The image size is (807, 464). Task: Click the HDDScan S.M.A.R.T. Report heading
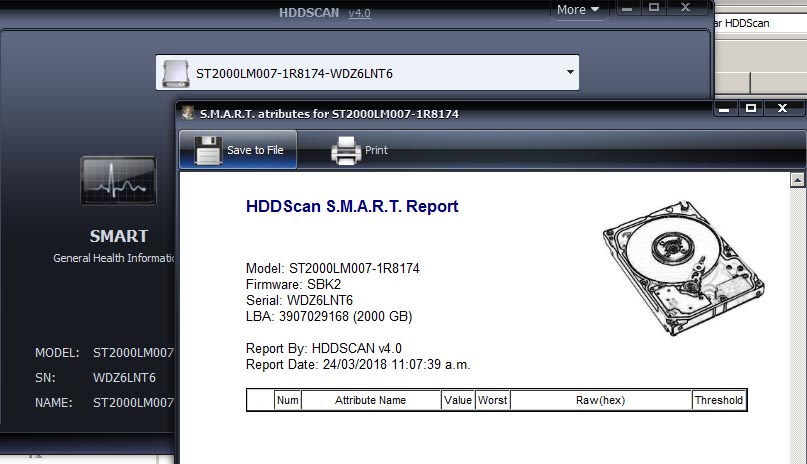(352, 206)
